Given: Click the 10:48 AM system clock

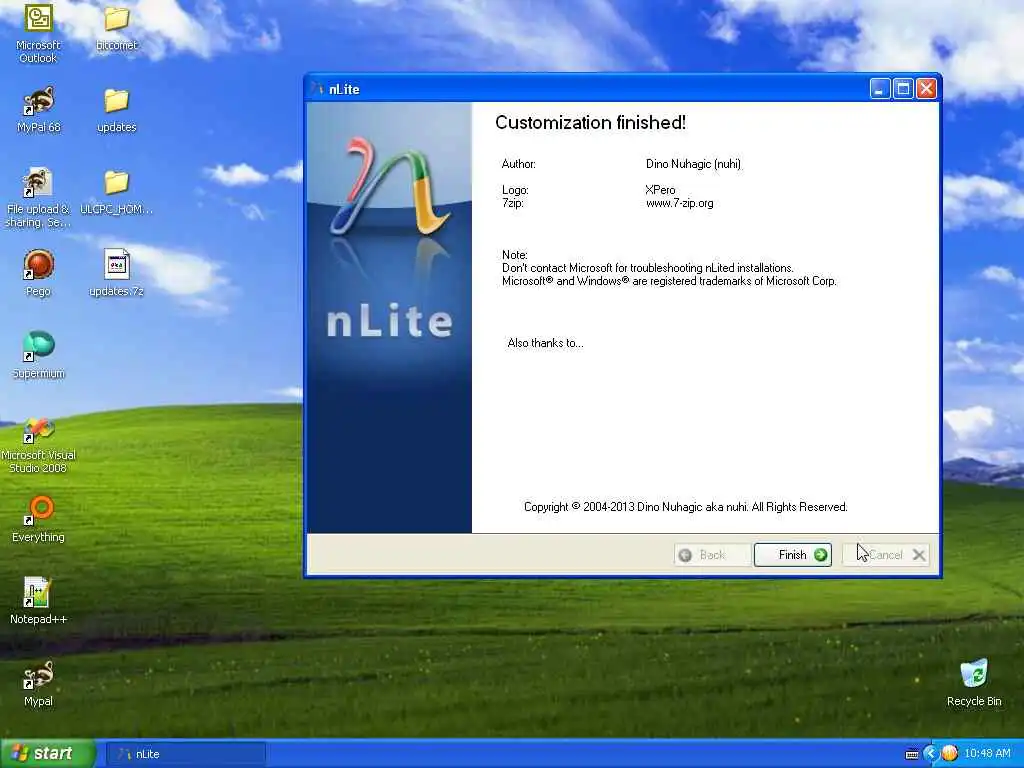Looking at the screenshot, I should pyautogui.click(x=987, y=754).
